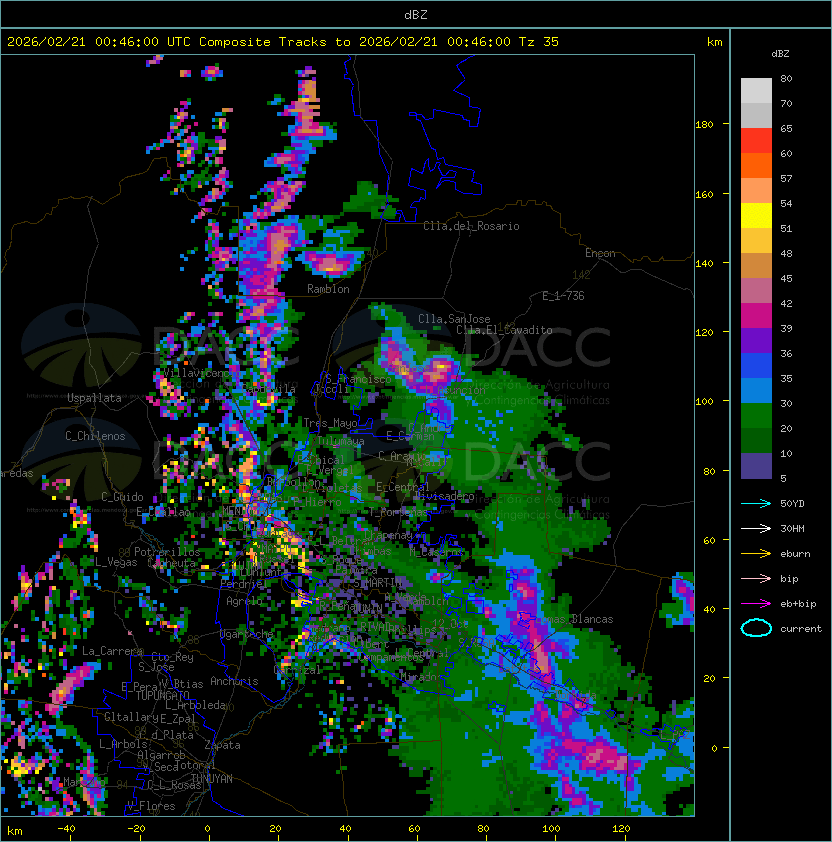Click the Potrerillos map label

pyautogui.click(x=167, y=552)
